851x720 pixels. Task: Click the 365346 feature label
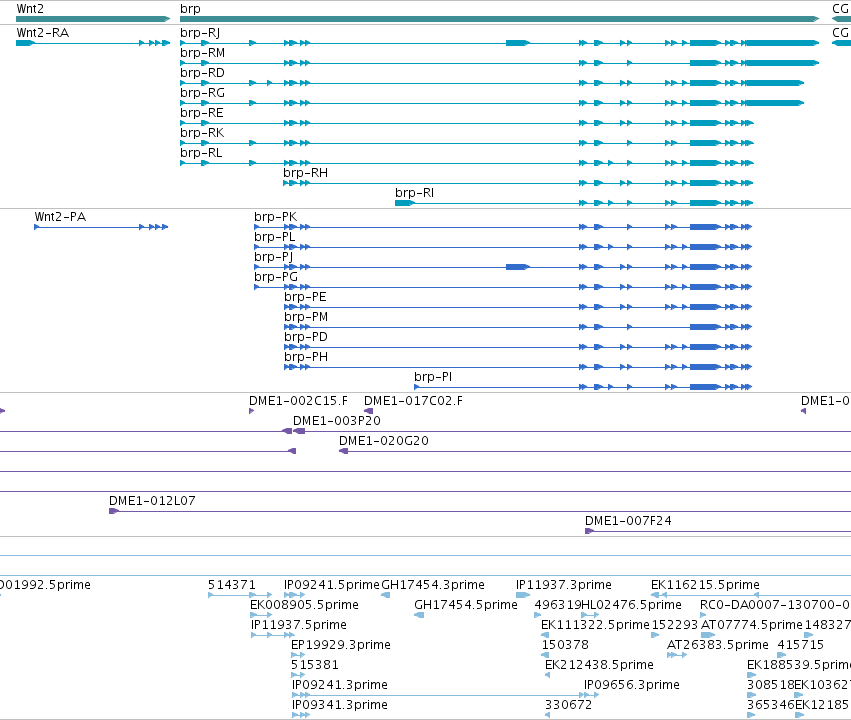pyautogui.click(x=770, y=705)
